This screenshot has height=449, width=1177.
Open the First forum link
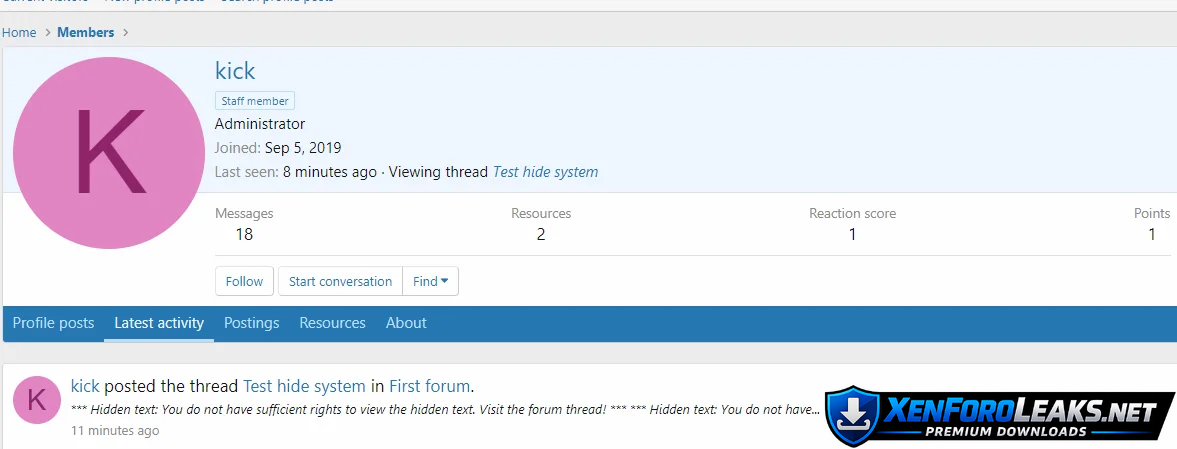pyautogui.click(x=429, y=386)
